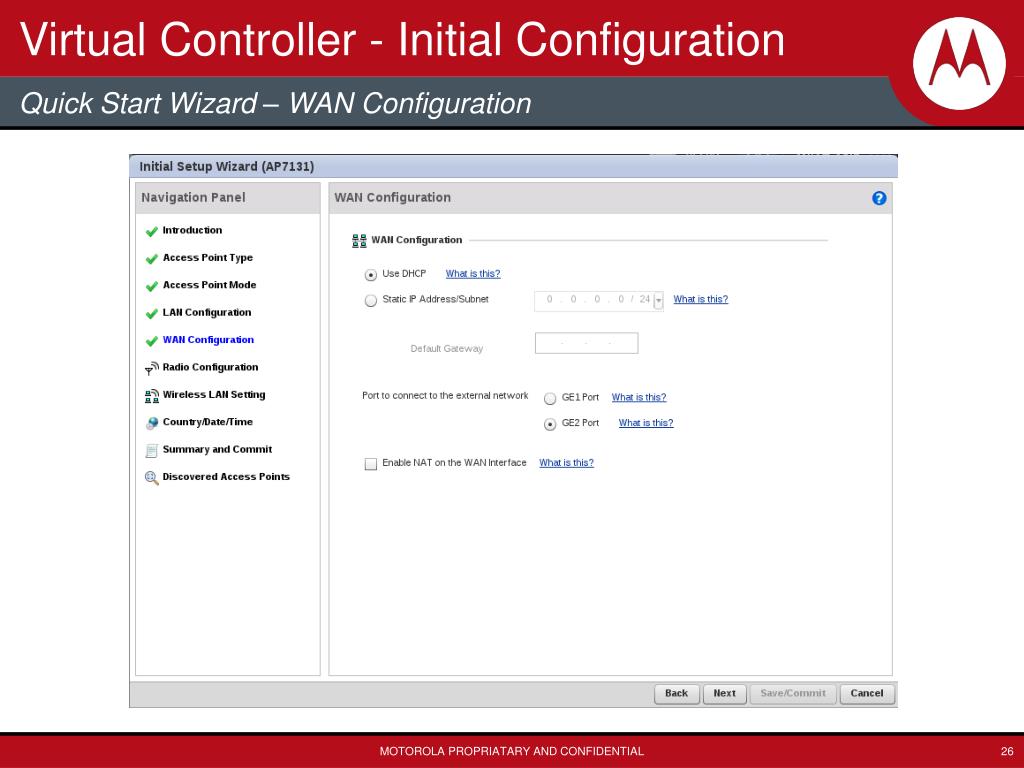Click the 'Port to connect to the external network' label
The height and width of the screenshot is (768, 1024).
point(445,396)
